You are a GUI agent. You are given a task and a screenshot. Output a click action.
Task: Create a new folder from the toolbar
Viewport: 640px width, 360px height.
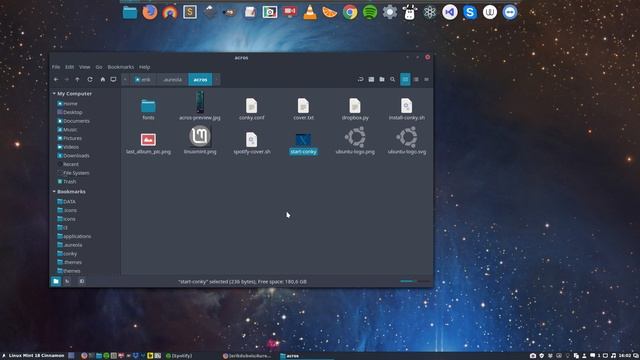[382, 80]
